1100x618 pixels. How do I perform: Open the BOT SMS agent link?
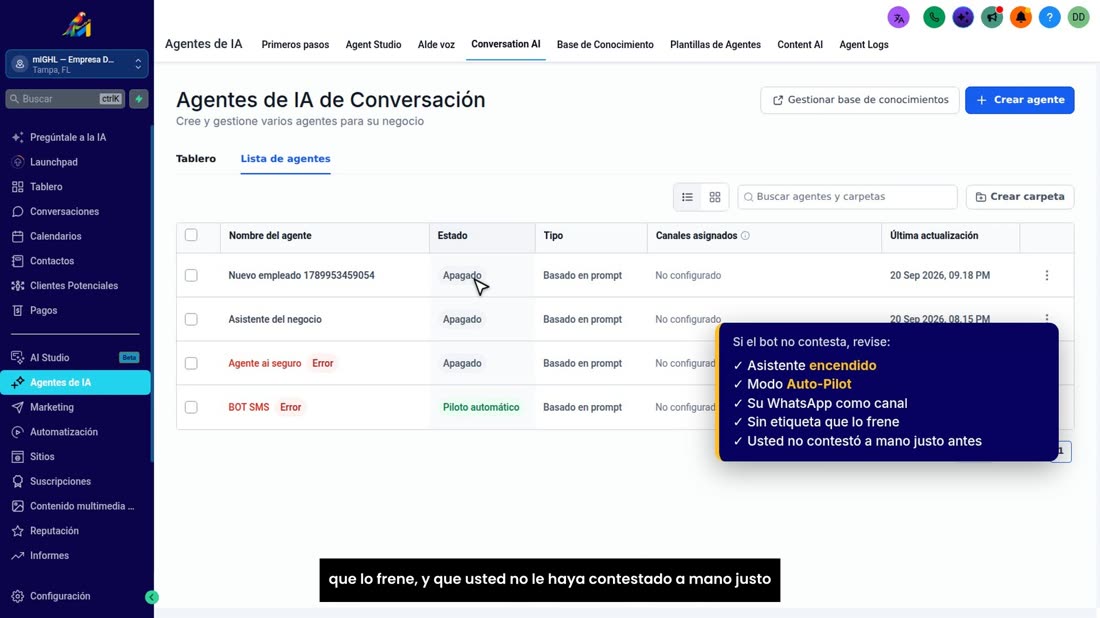248,408
